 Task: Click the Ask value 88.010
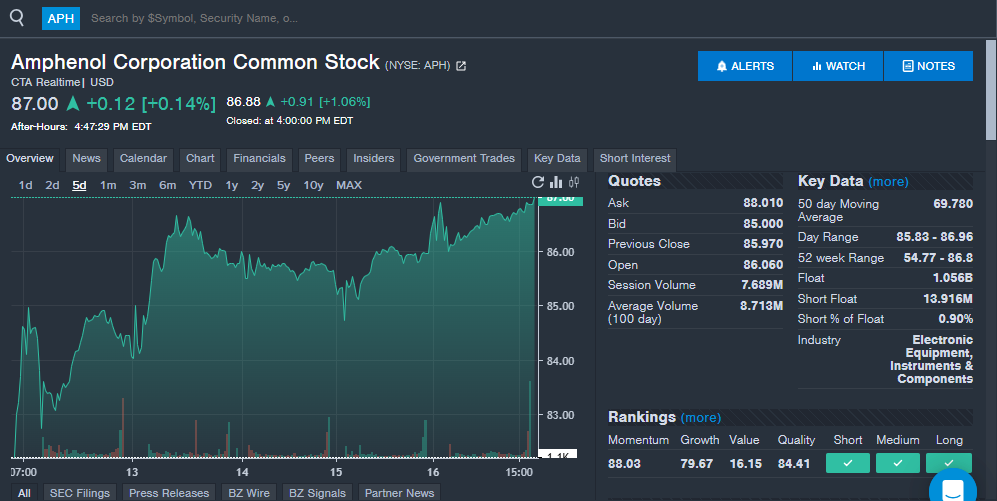[x=763, y=203]
